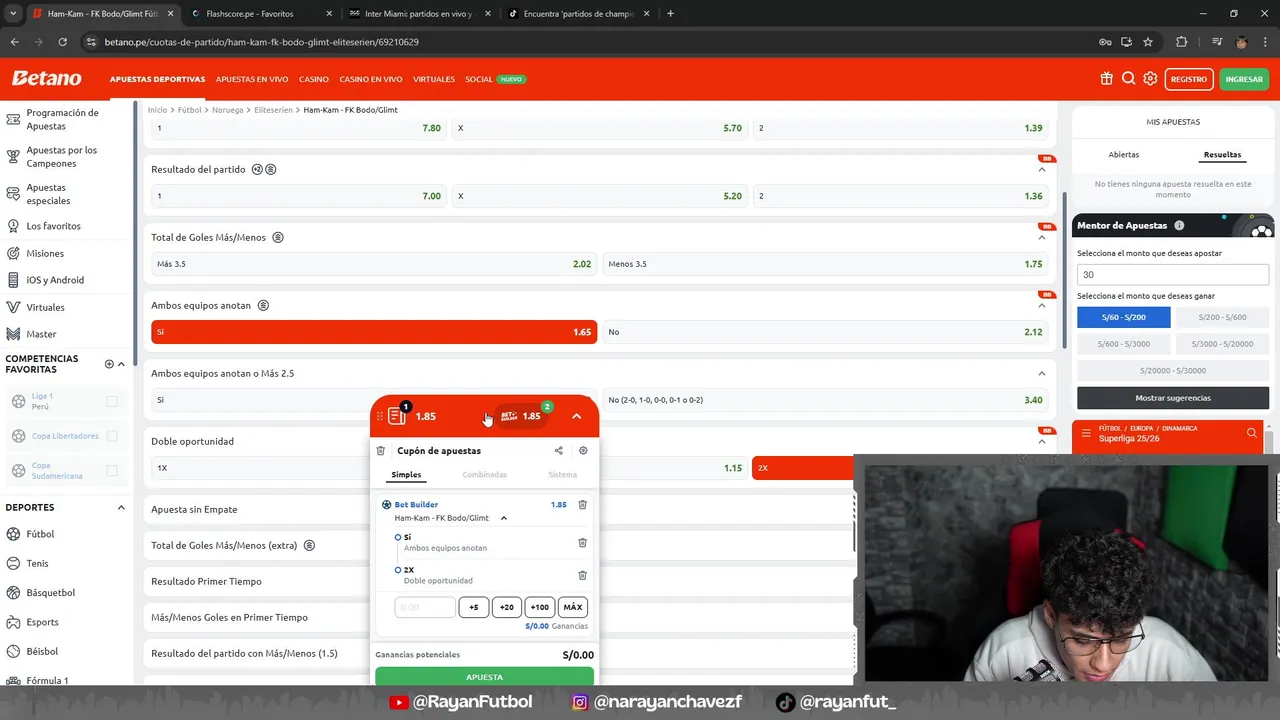The image size is (1280, 720).
Task: Open the Esports controller icon in sidebar
Action: pyautogui.click(x=13, y=622)
